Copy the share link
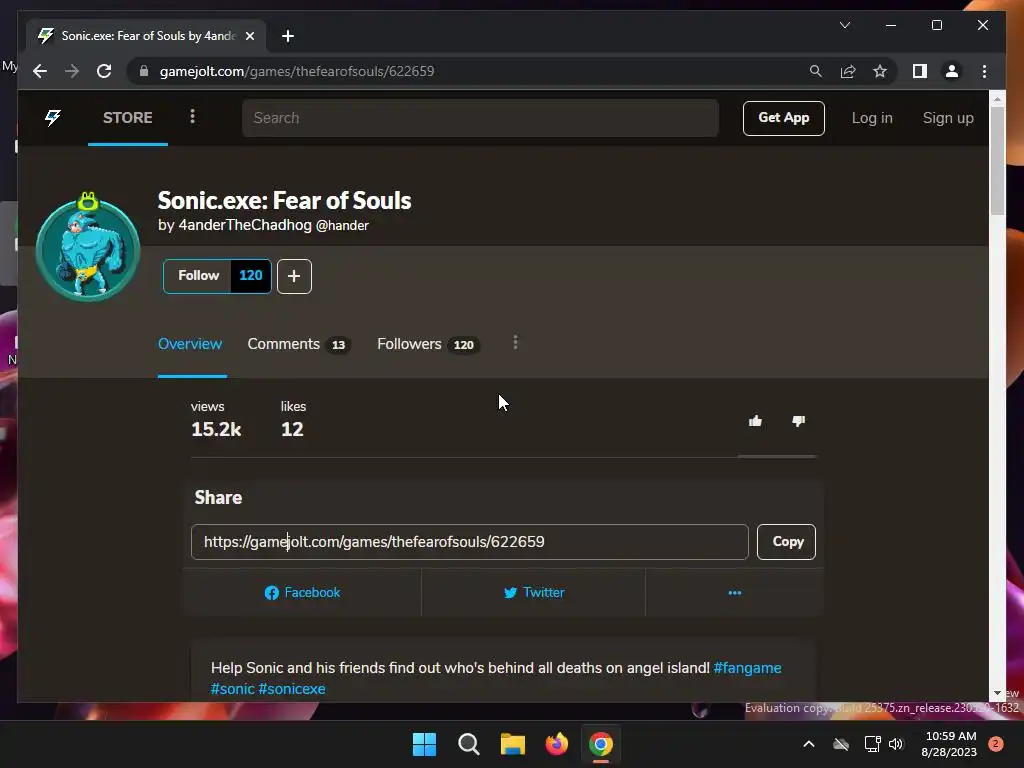Image resolution: width=1024 pixels, height=768 pixels. pyautogui.click(x=786, y=541)
